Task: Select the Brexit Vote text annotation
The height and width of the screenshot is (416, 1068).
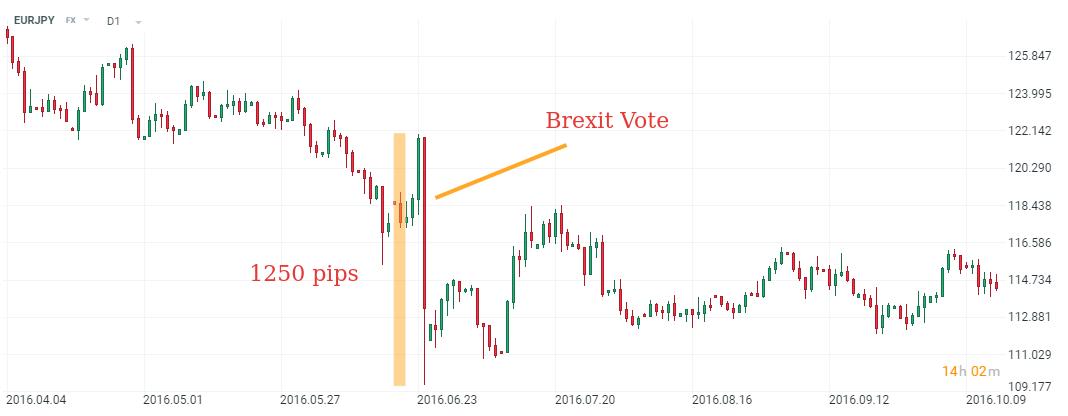Action: (606, 121)
